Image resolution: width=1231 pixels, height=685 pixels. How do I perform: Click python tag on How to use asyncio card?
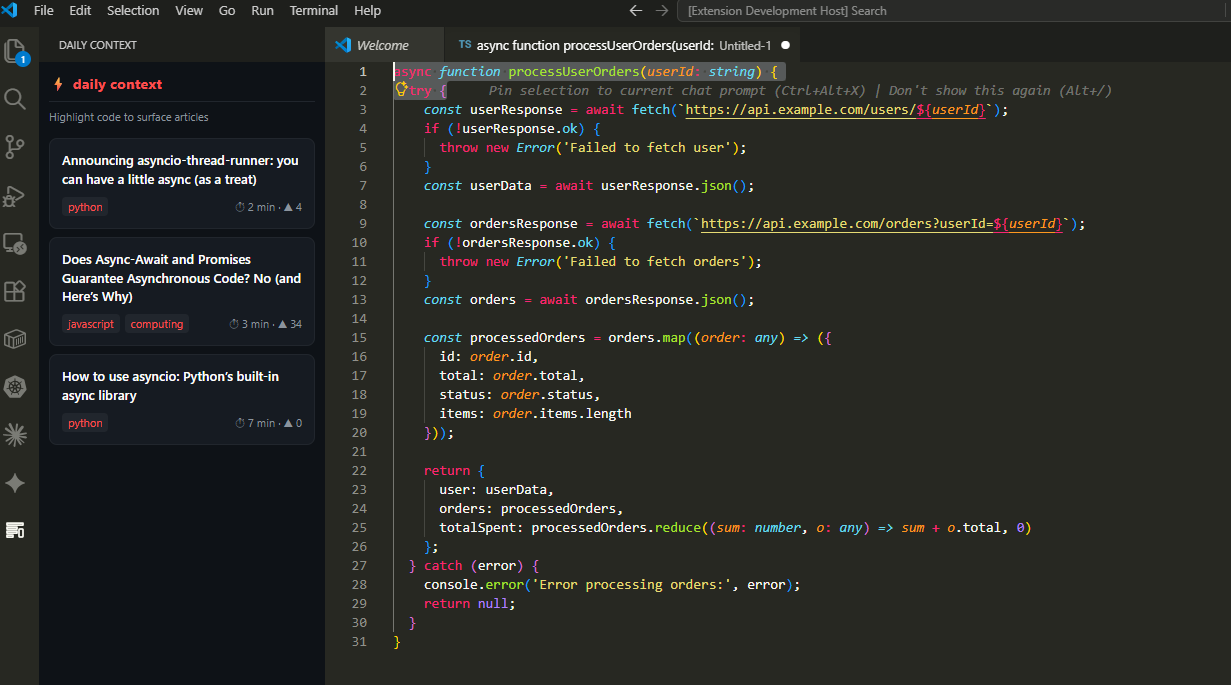click(85, 423)
